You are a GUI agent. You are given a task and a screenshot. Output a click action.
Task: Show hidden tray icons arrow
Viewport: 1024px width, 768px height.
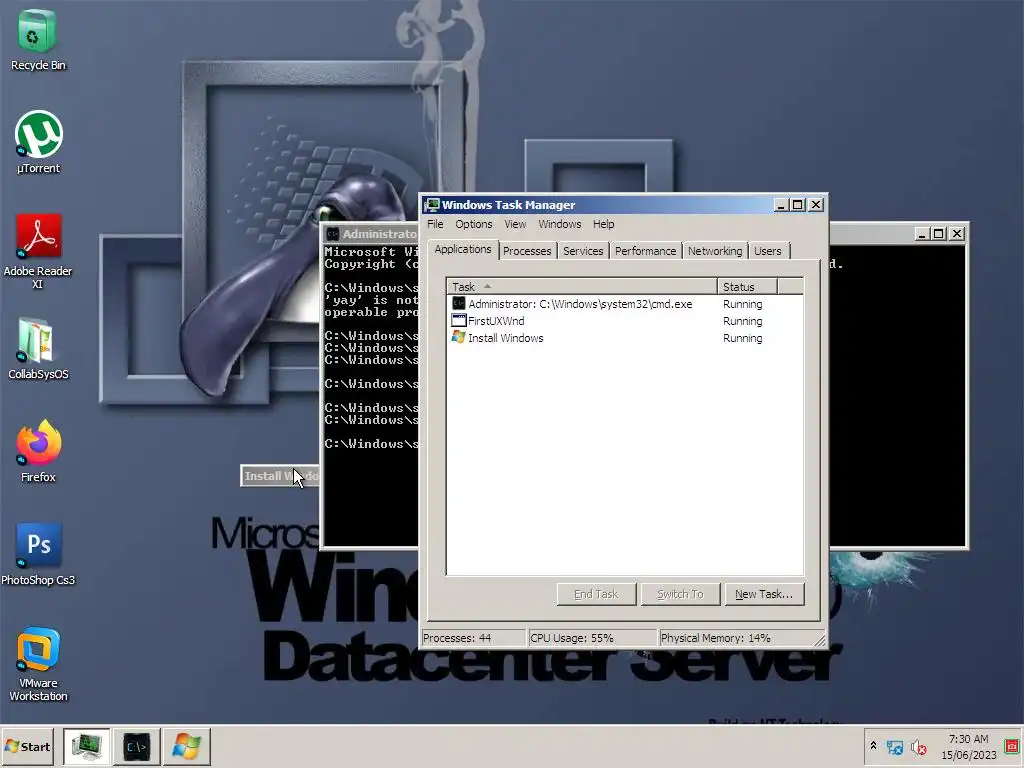[873, 746]
